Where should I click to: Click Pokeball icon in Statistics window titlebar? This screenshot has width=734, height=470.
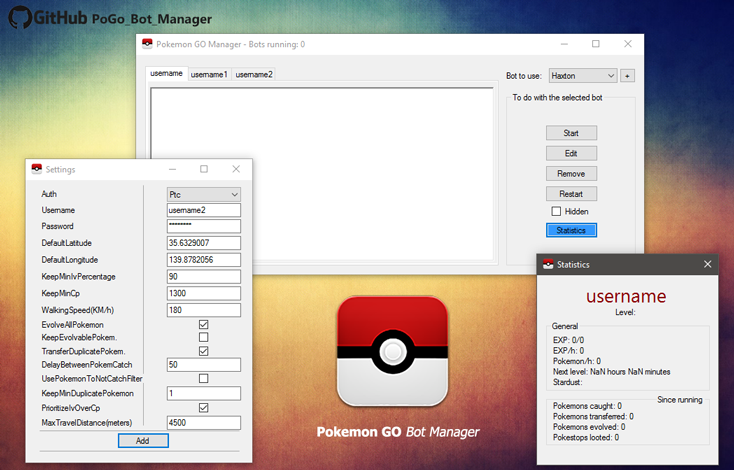click(x=548, y=264)
